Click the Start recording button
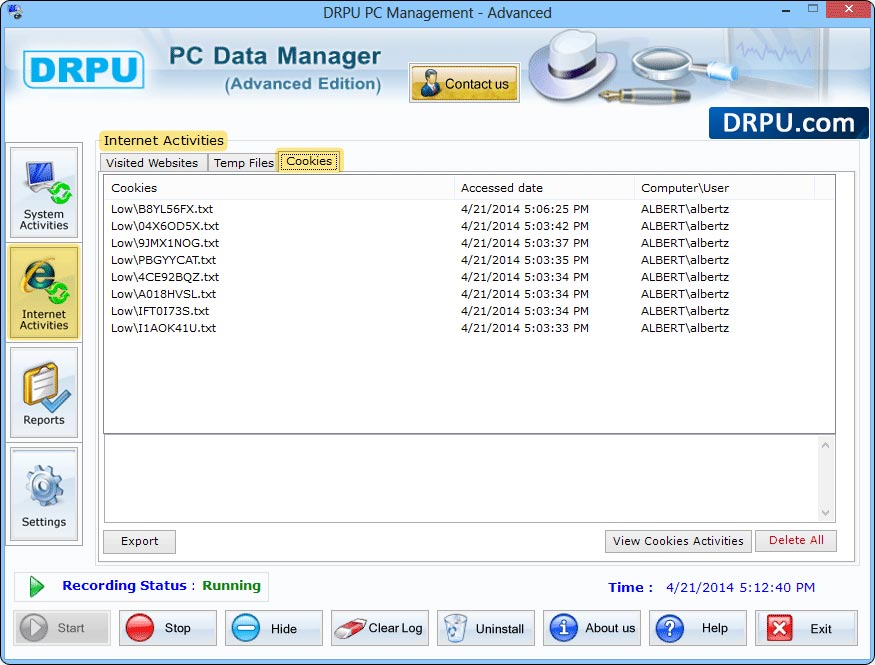The width and height of the screenshot is (875, 665). click(62, 628)
